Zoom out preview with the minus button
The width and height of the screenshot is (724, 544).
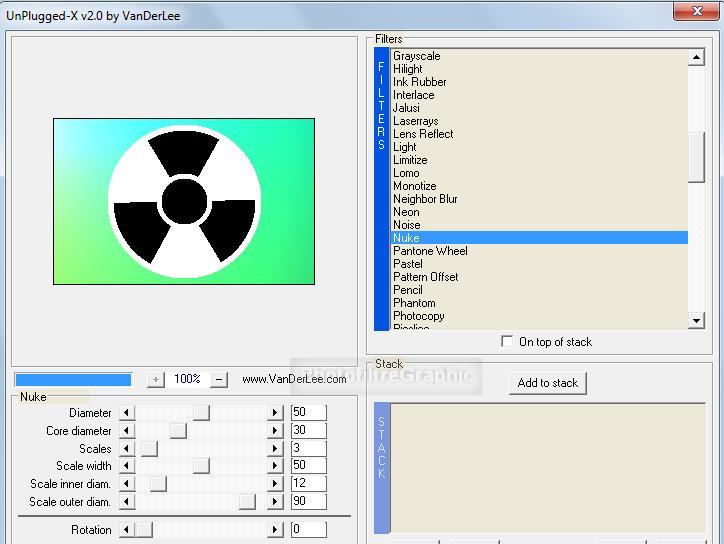point(219,380)
